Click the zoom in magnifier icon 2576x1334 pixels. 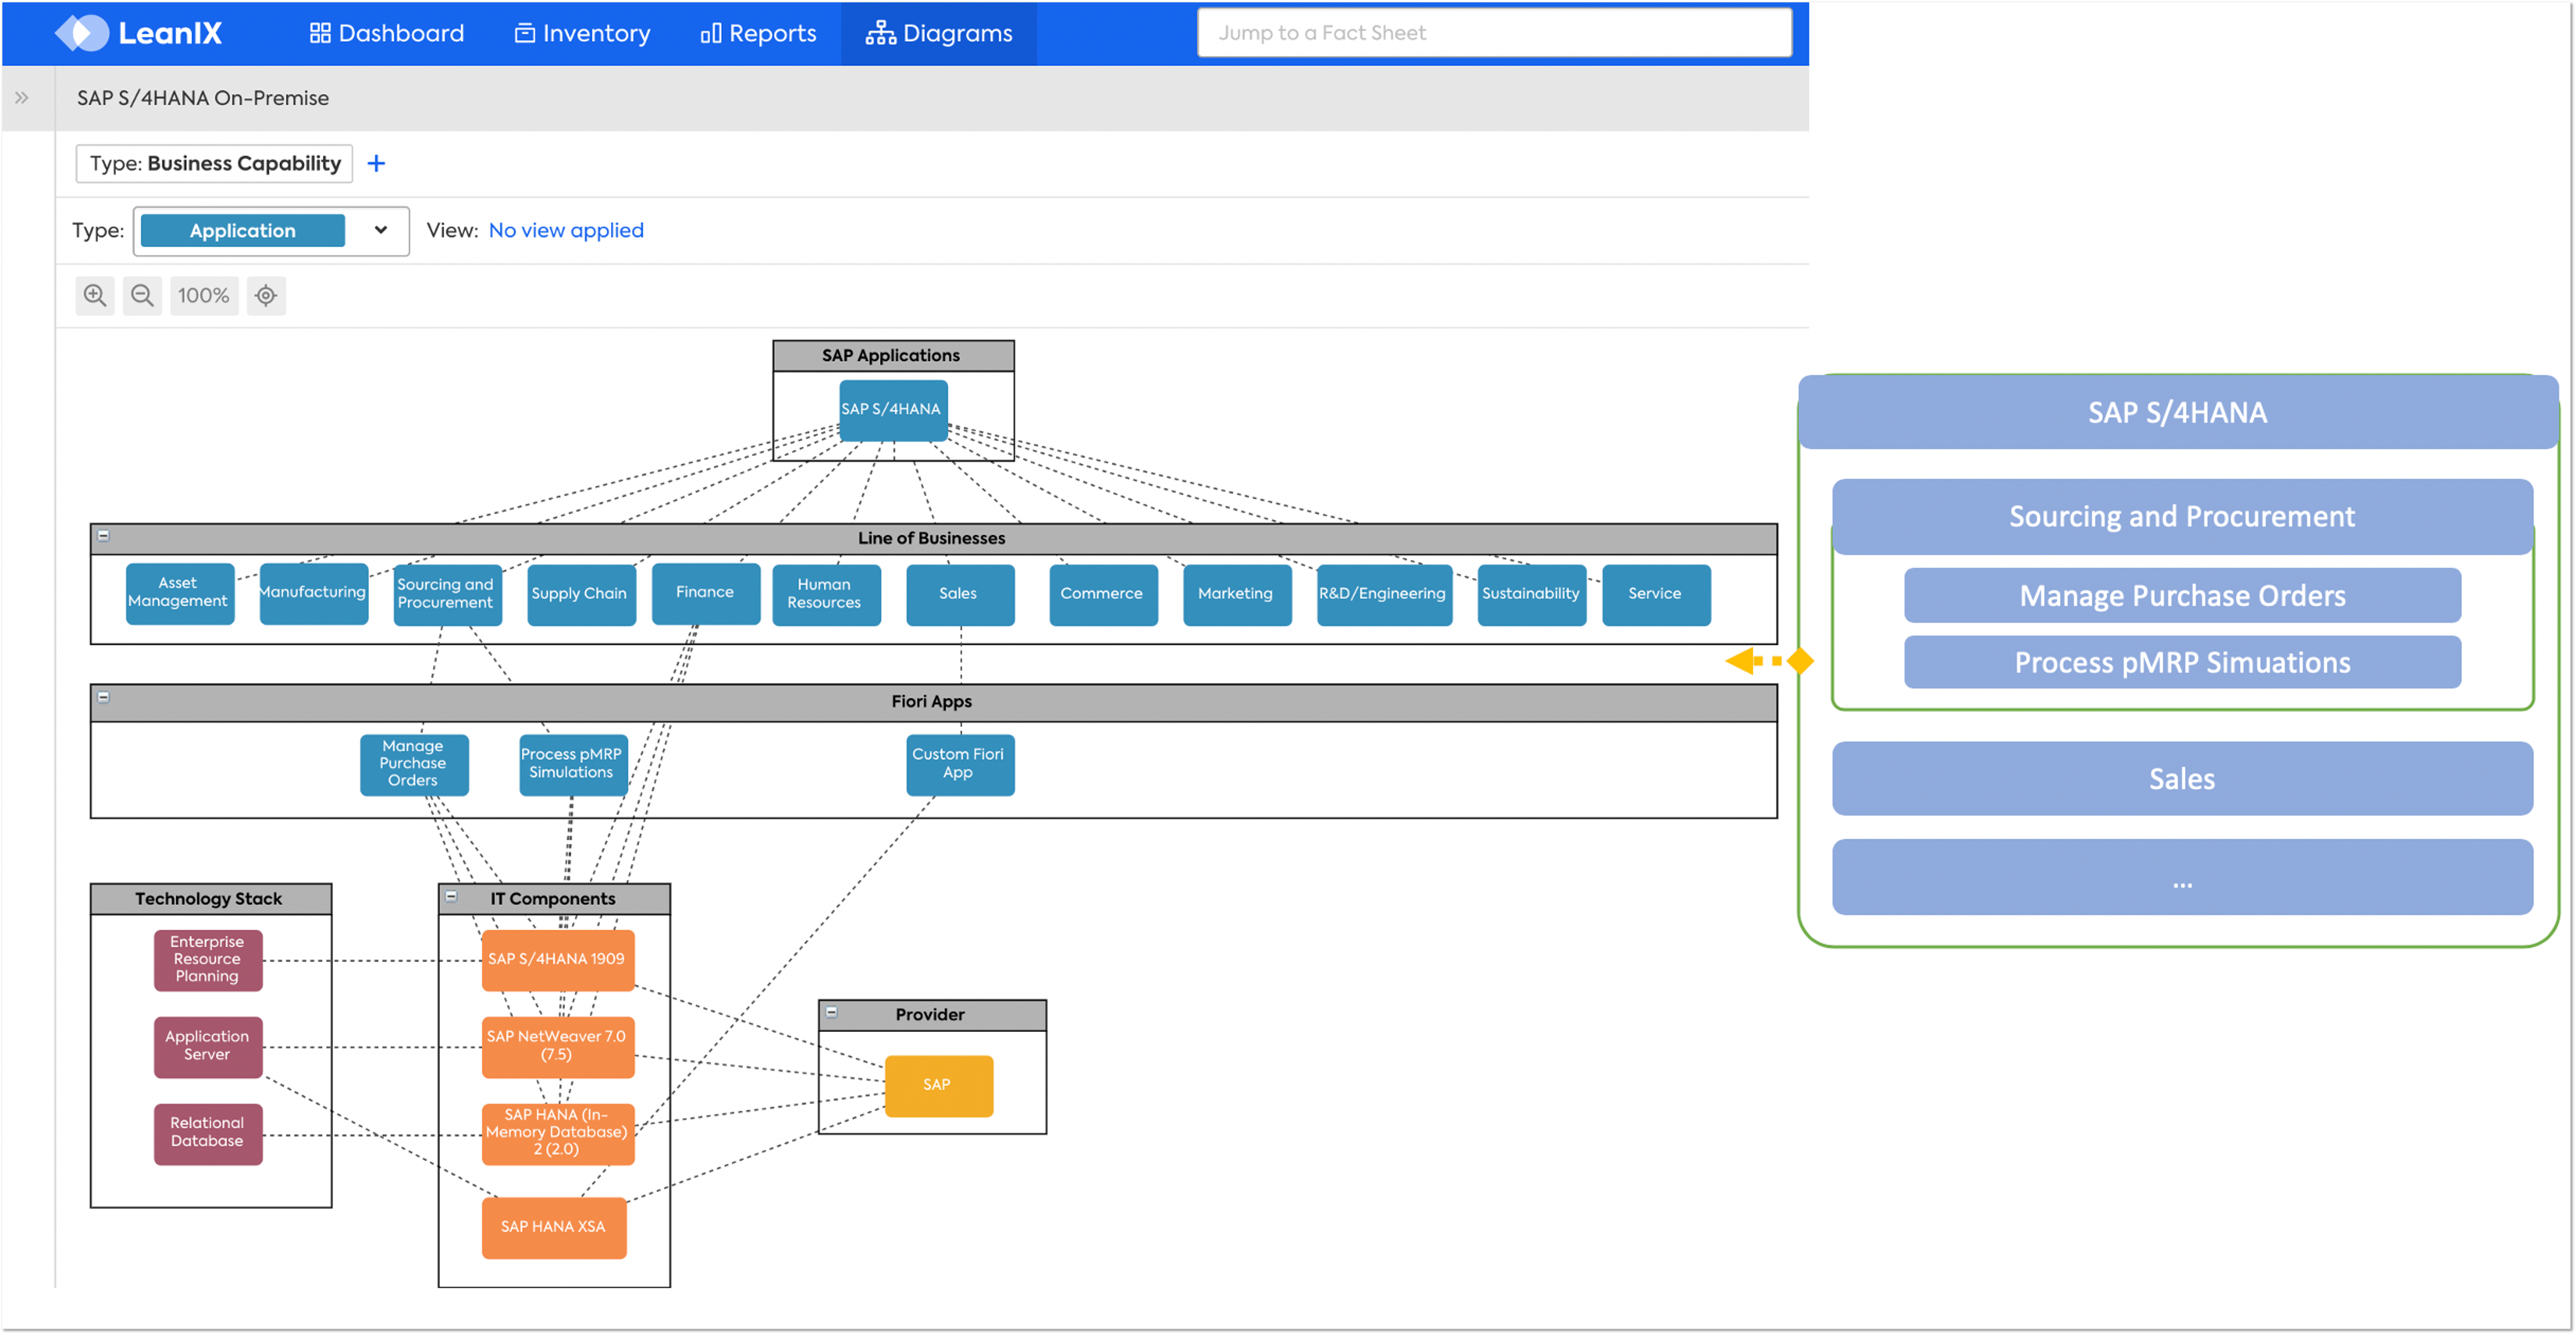pos(95,295)
